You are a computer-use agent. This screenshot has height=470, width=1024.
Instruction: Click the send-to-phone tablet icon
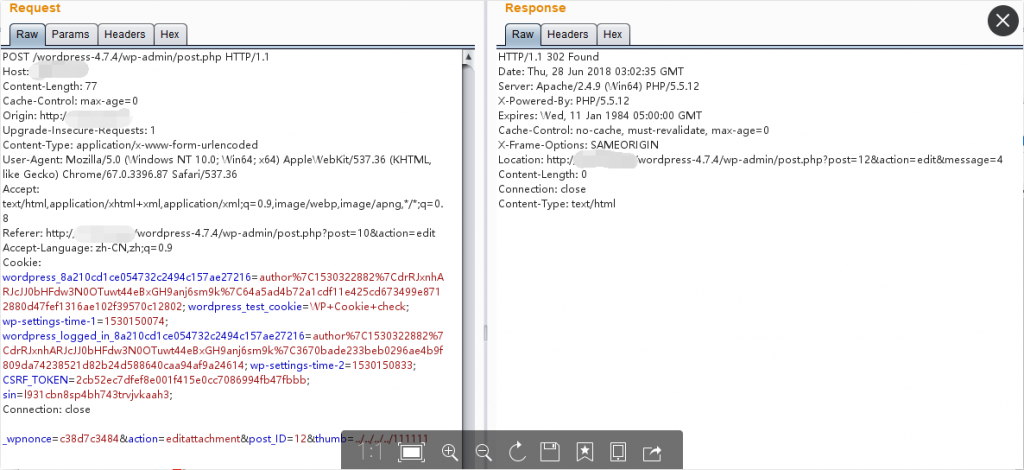(618, 452)
